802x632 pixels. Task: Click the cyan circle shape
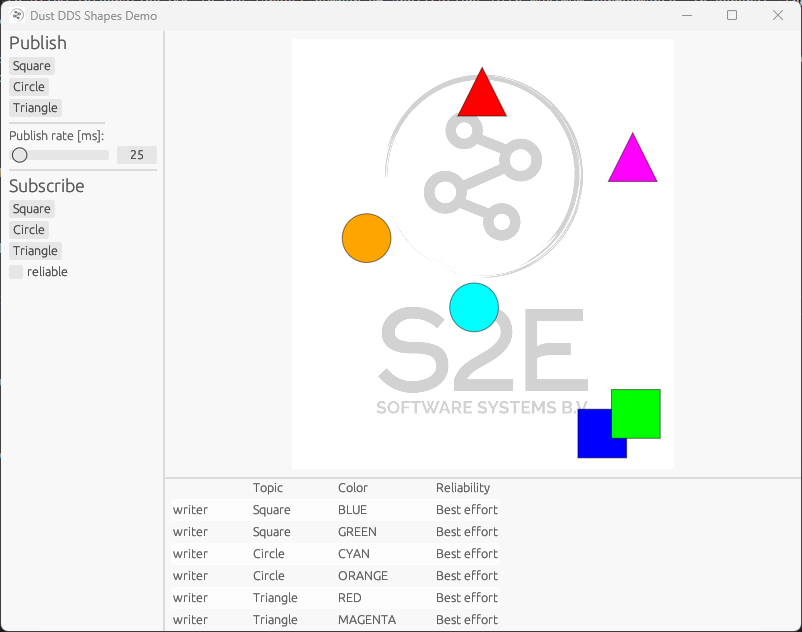click(x=473, y=307)
